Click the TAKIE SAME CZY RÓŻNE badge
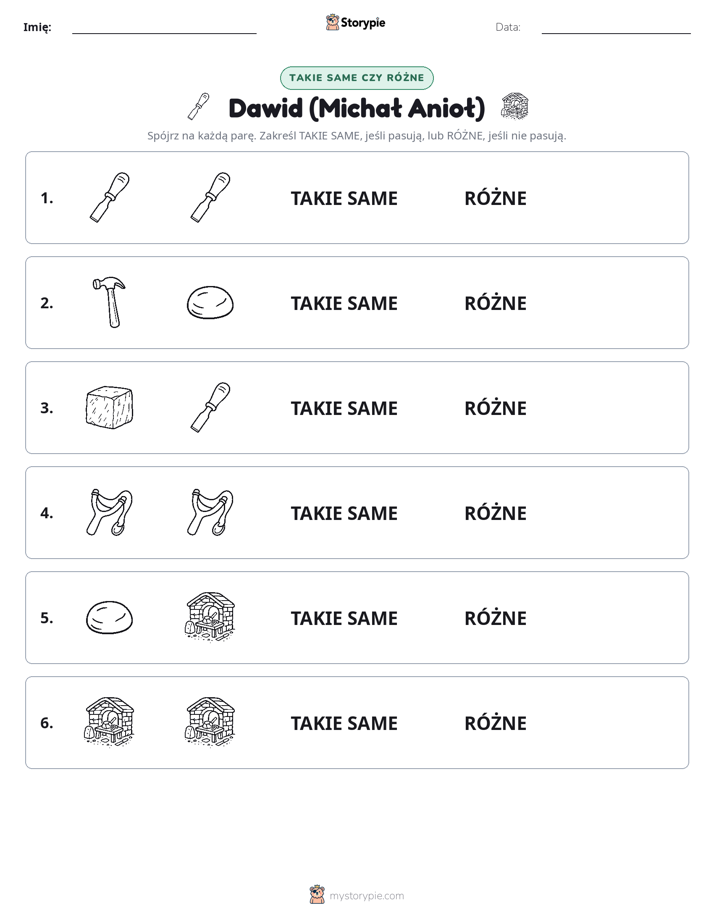This screenshot has height=924, width=714. [357, 78]
